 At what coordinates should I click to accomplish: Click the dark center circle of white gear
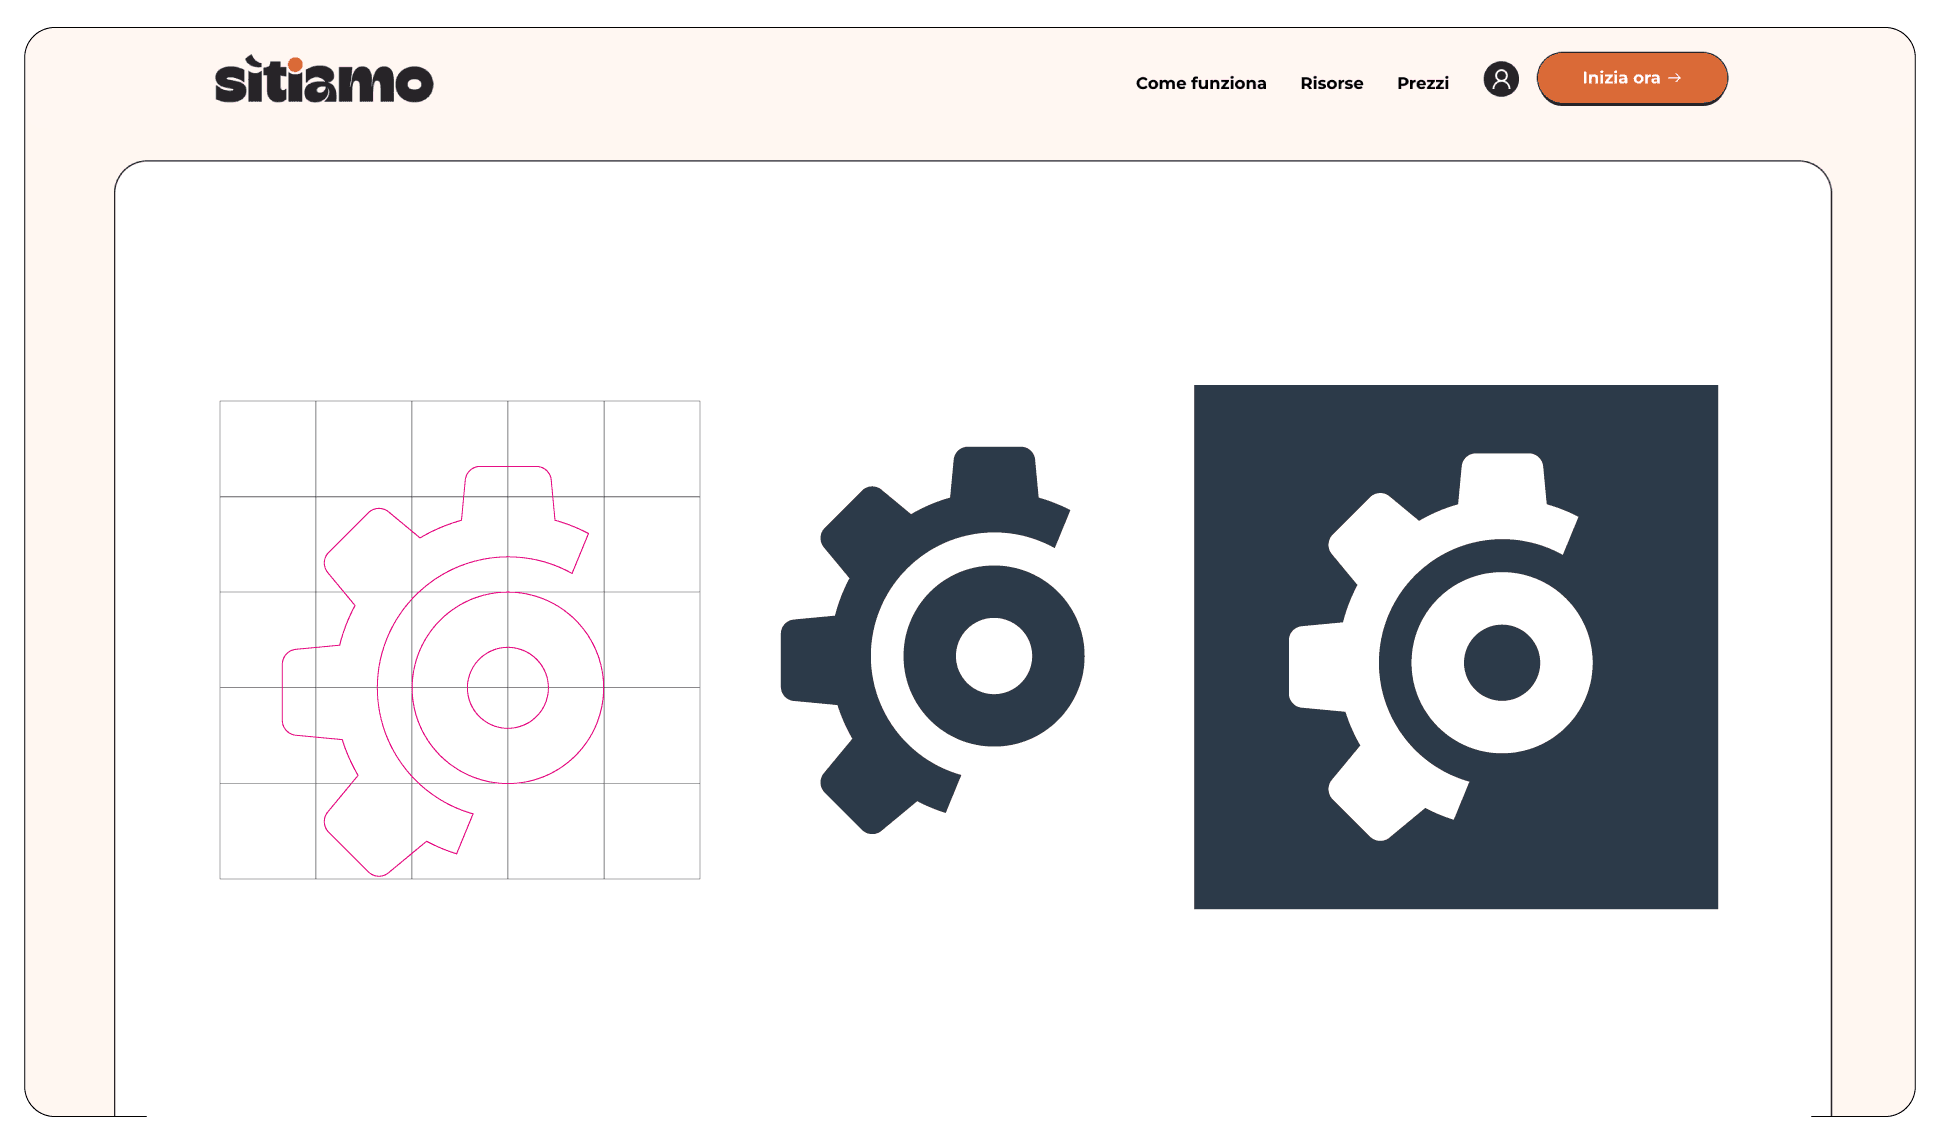1501,663
